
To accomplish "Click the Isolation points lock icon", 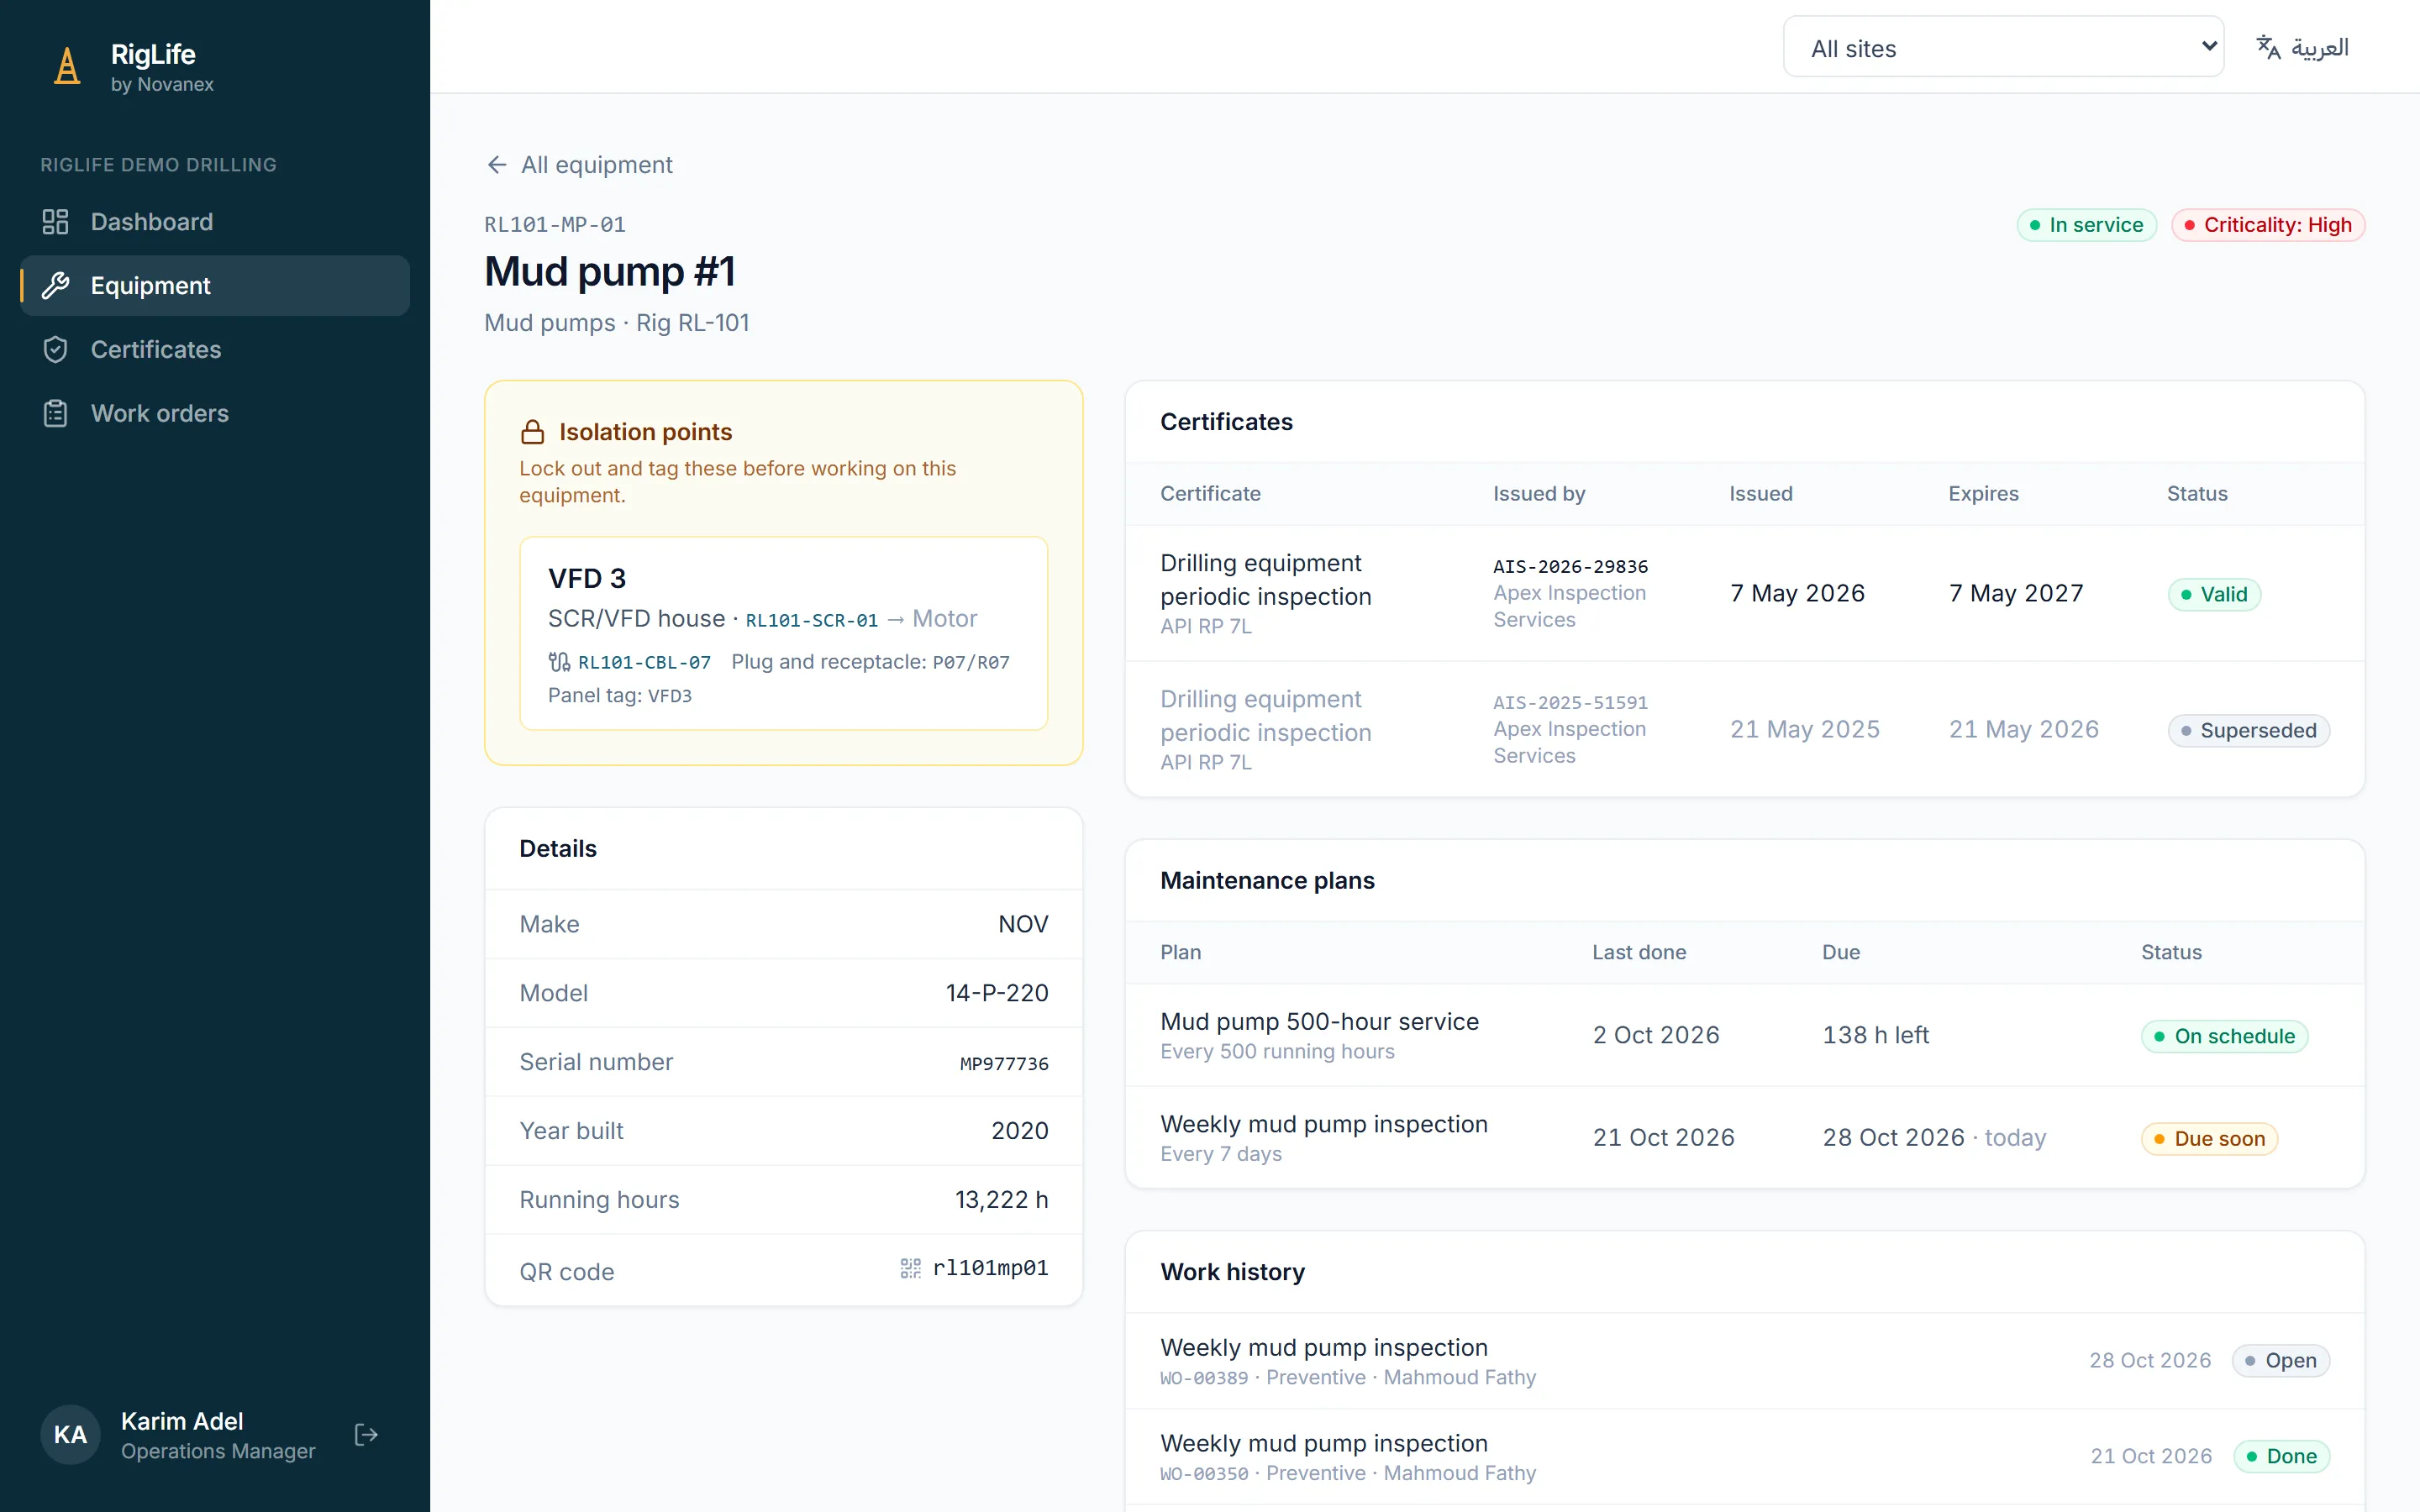I will (x=533, y=432).
